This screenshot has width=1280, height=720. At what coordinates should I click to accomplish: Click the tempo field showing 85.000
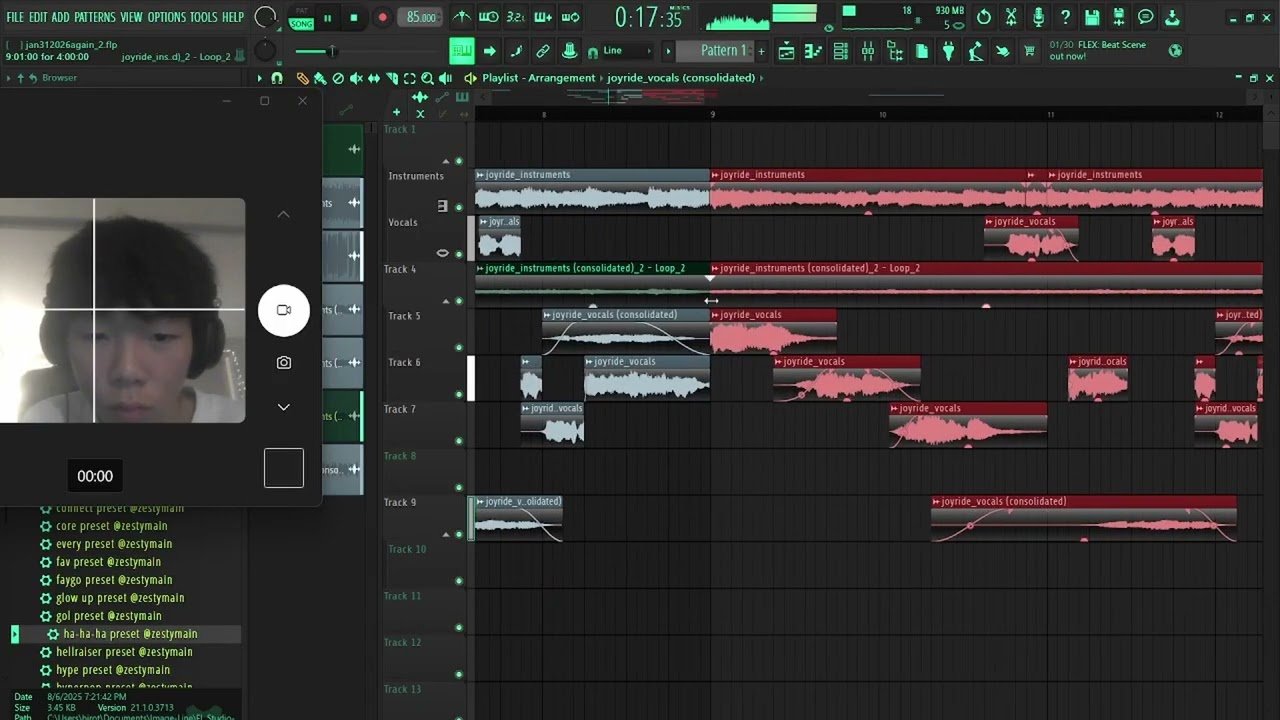421,17
